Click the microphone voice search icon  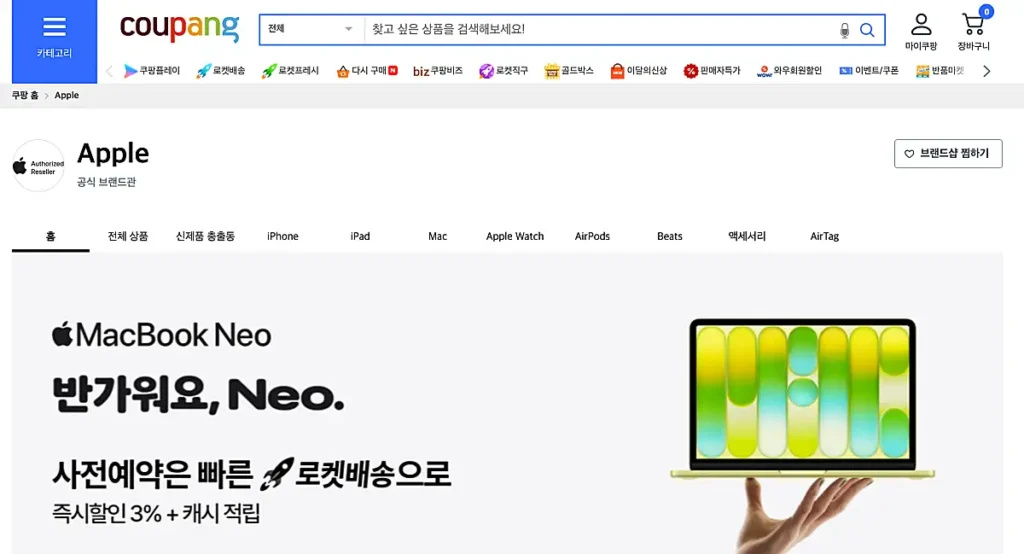[844, 30]
